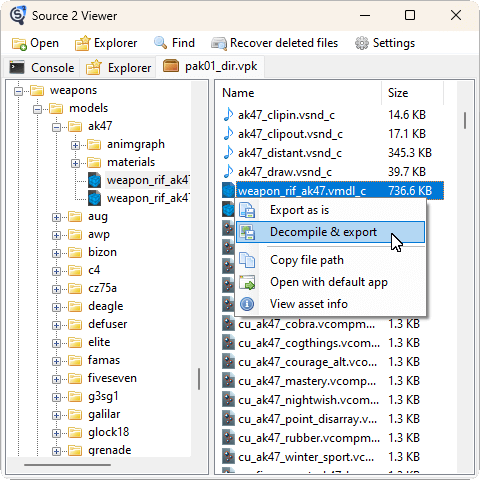Image resolution: width=480 pixels, height=480 pixels.
Task: Click the Settings gear icon
Action: pyautogui.click(x=362, y=43)
